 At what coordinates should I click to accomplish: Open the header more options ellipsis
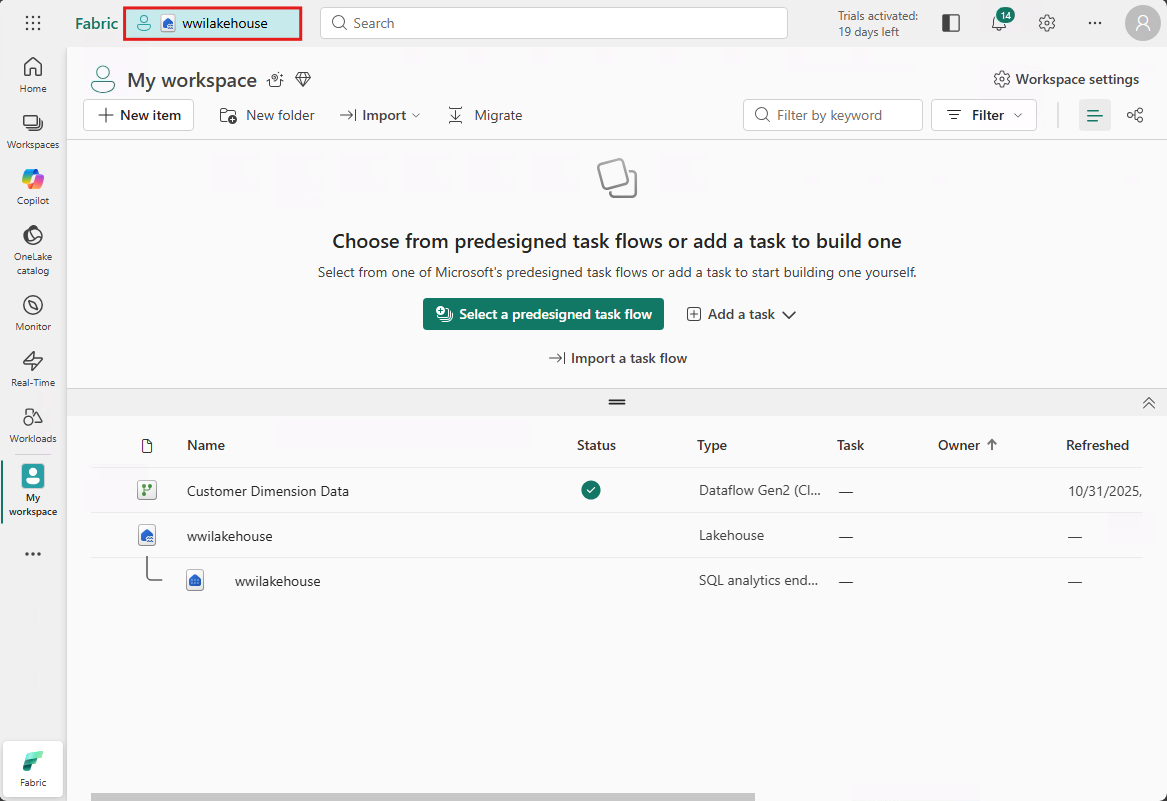click(1095, 23)
